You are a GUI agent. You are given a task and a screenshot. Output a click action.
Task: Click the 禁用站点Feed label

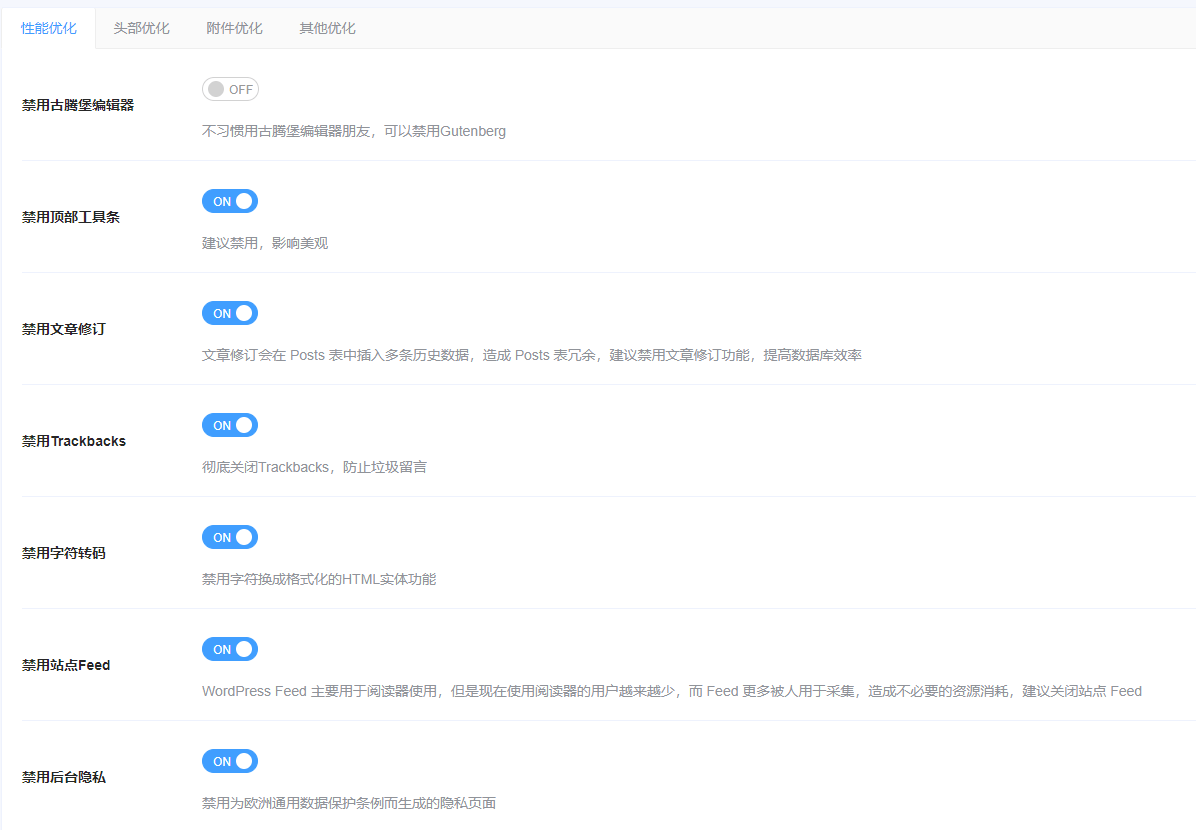tap(66, 665)
